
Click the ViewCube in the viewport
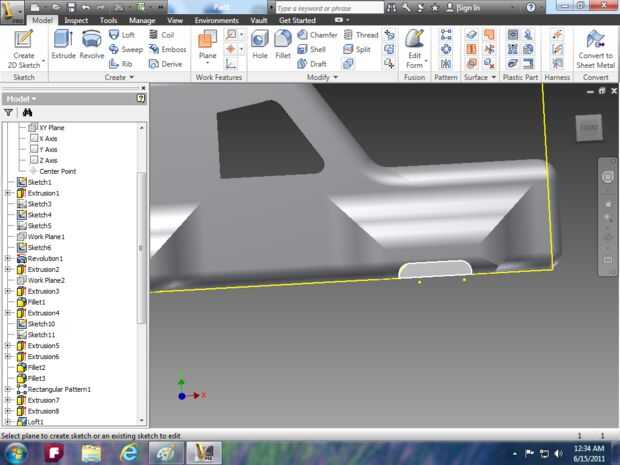(x=589, y=127)
